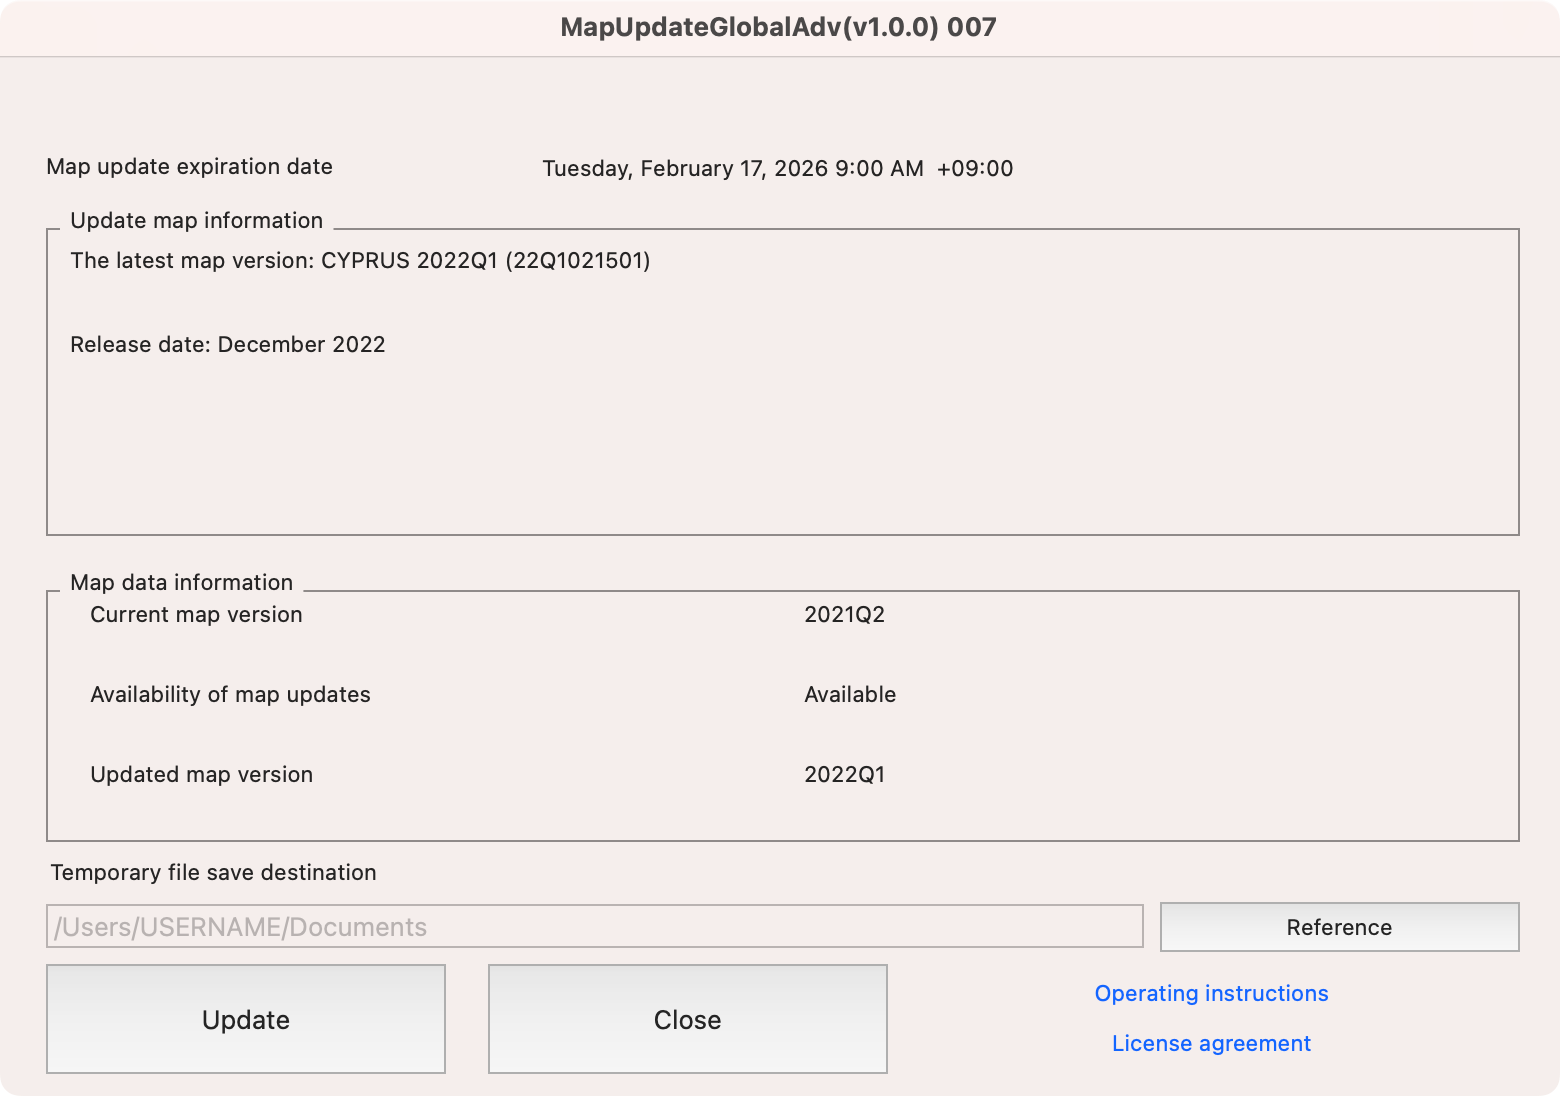
Task: Select the updated map version value 2022Q1
Action: [x=844, y=775]
